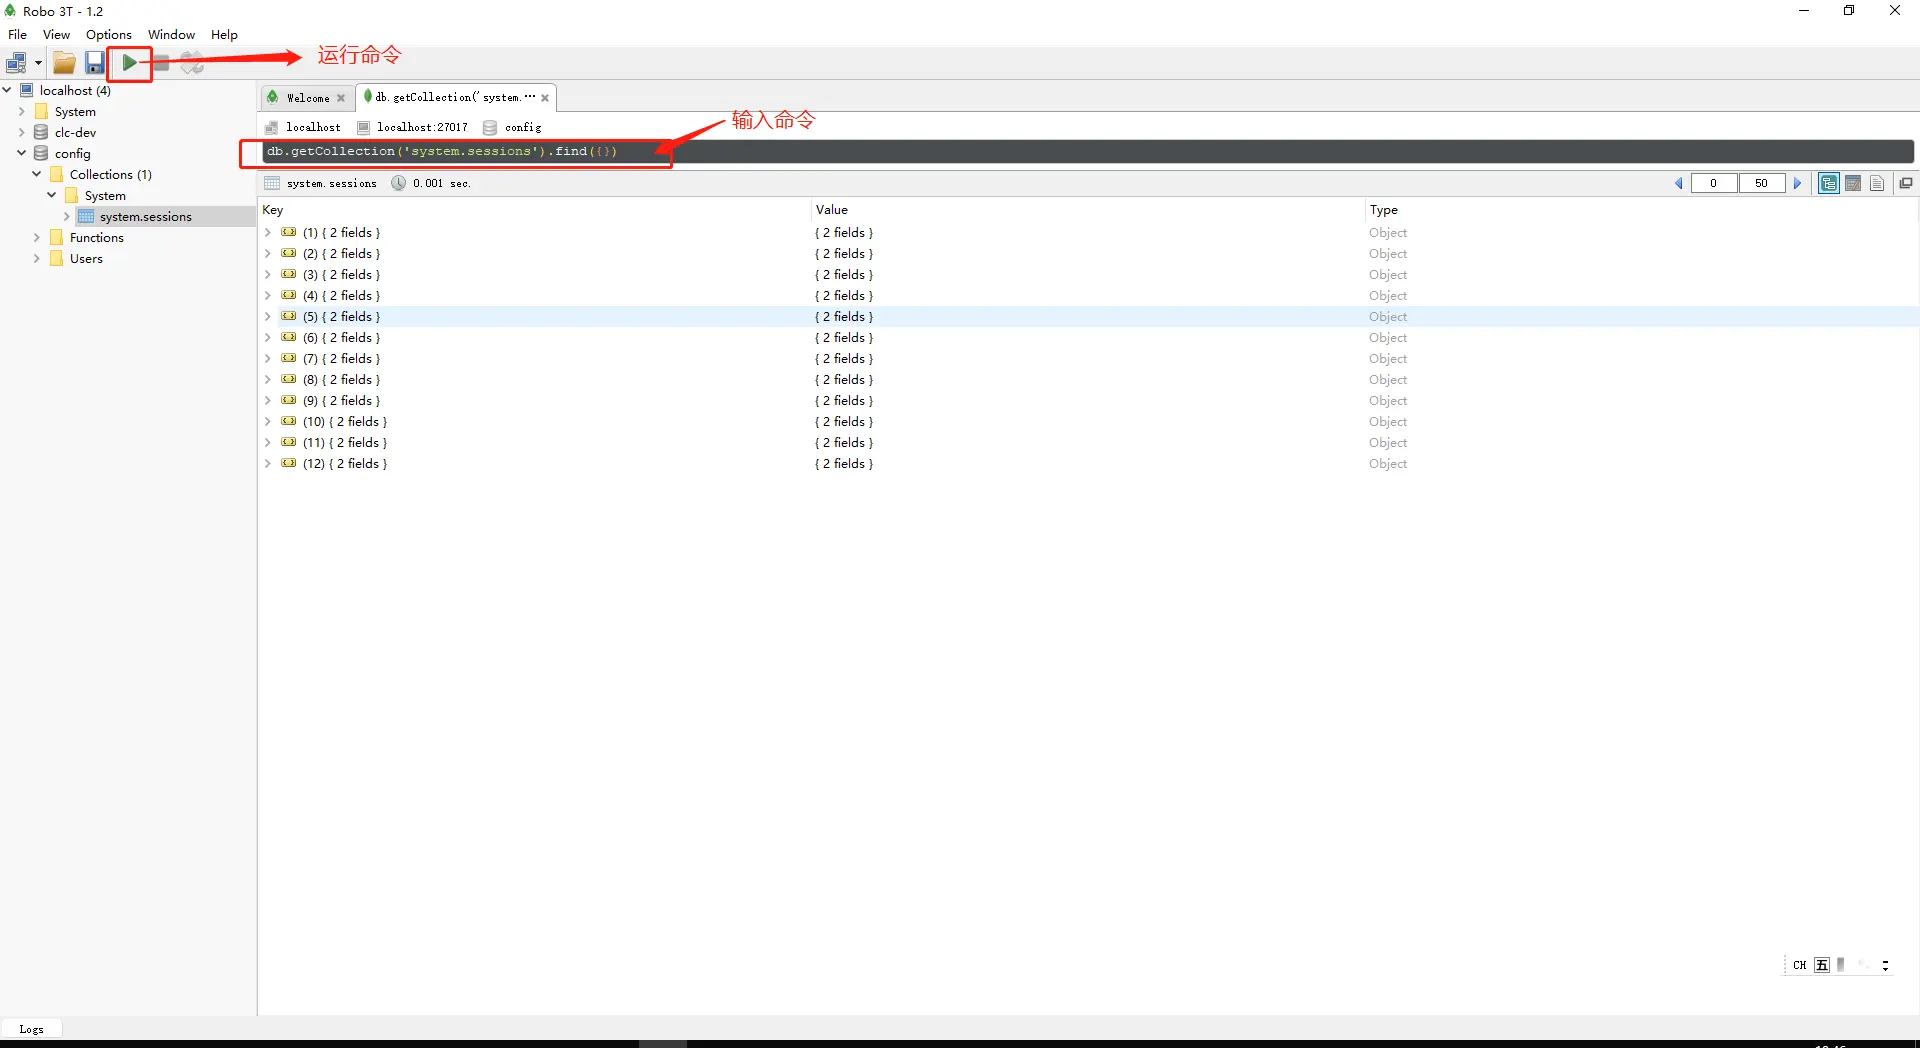Expand the Functions folder
Screen dimensions: 1920x1048
37,237
